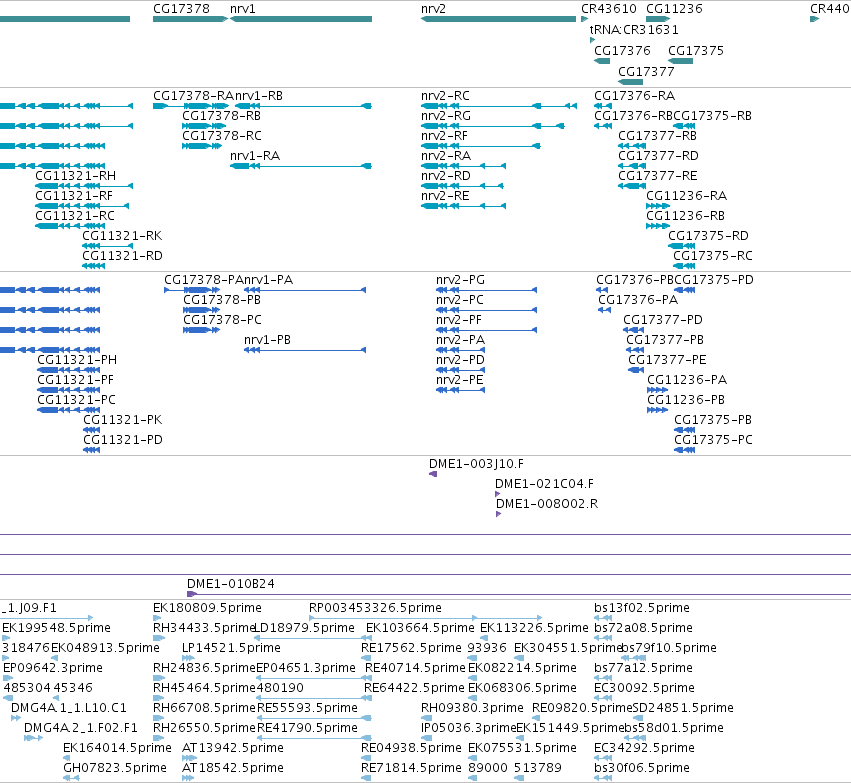Screen dimensions: 851x783
Task: Select transcript nrv2-RF
Action: pos(444,136)
